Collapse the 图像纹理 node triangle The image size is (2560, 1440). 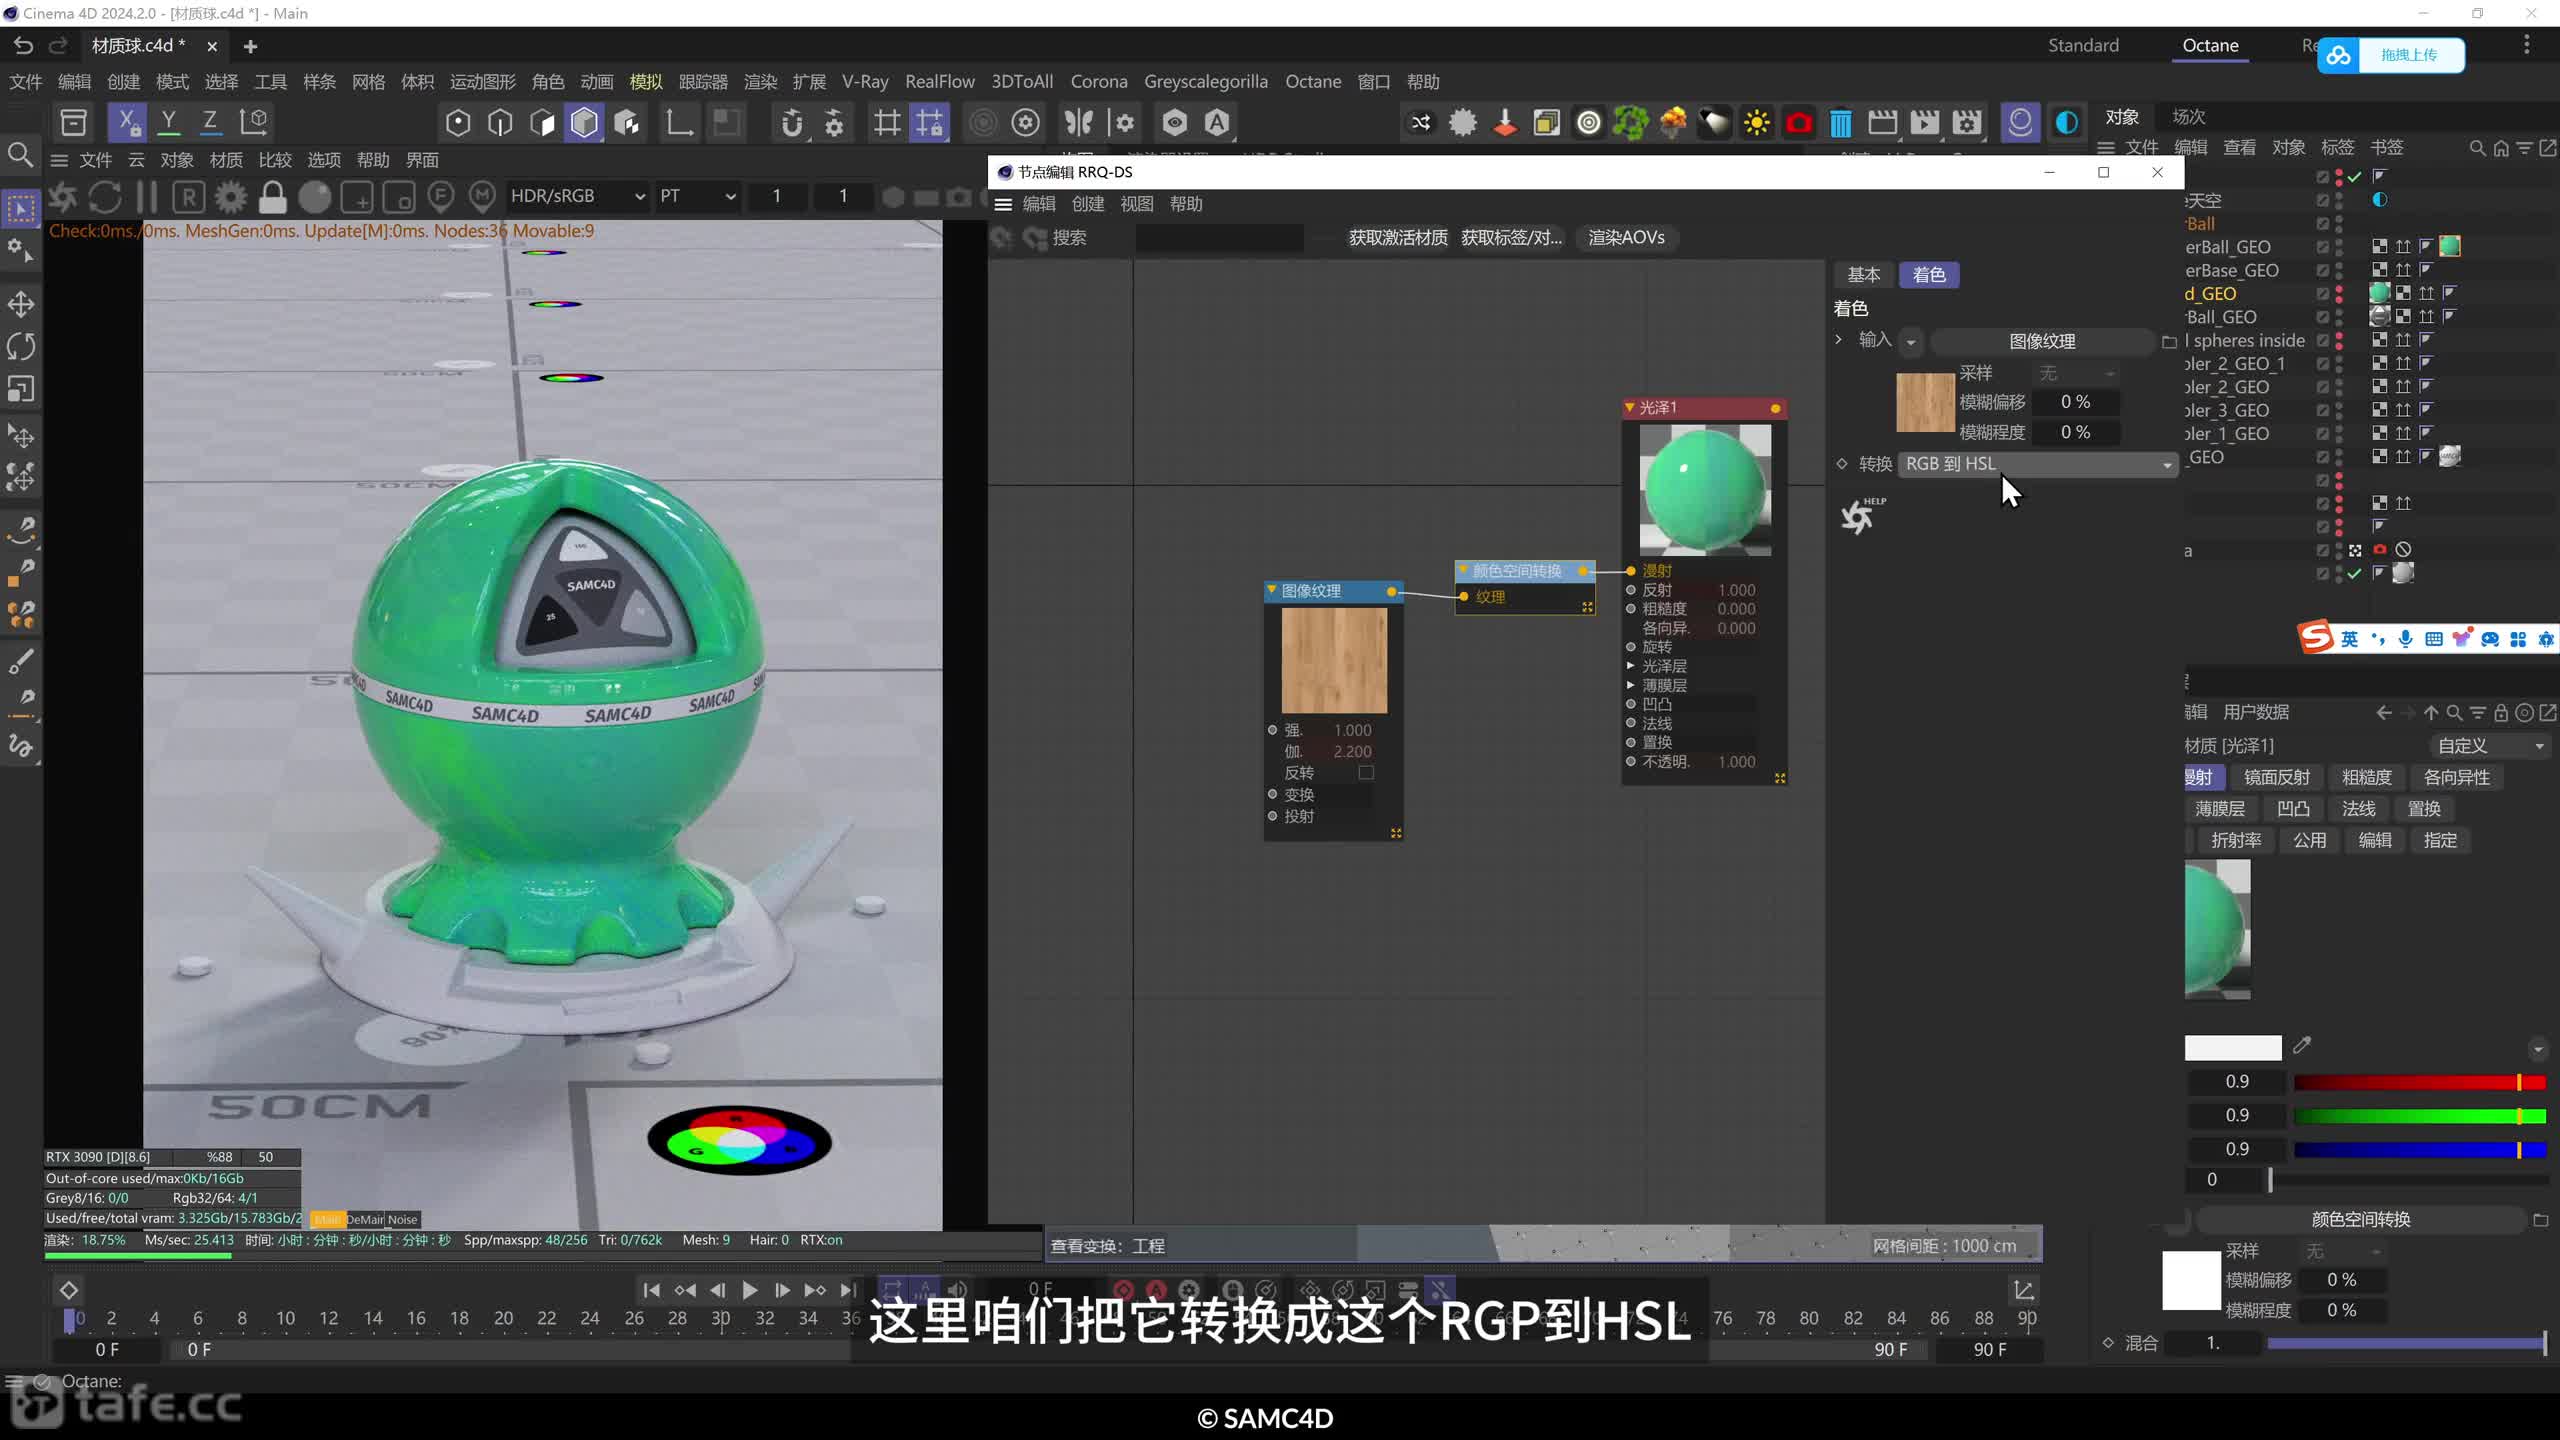(1272, 591)
